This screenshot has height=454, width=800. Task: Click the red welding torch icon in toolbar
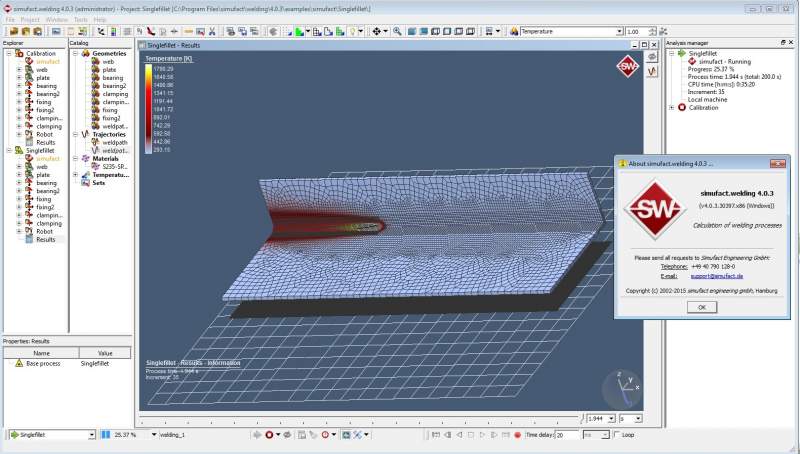pyautogui.click(x=151, y=32)
